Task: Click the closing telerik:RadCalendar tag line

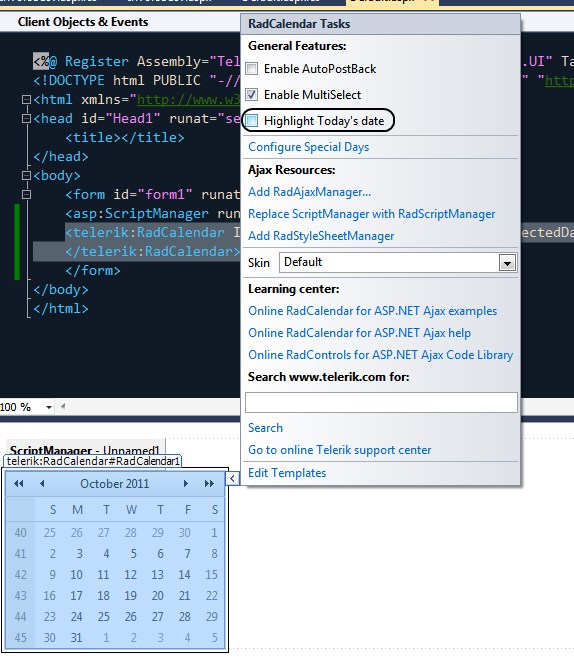Action: click(x=153, y=251)
